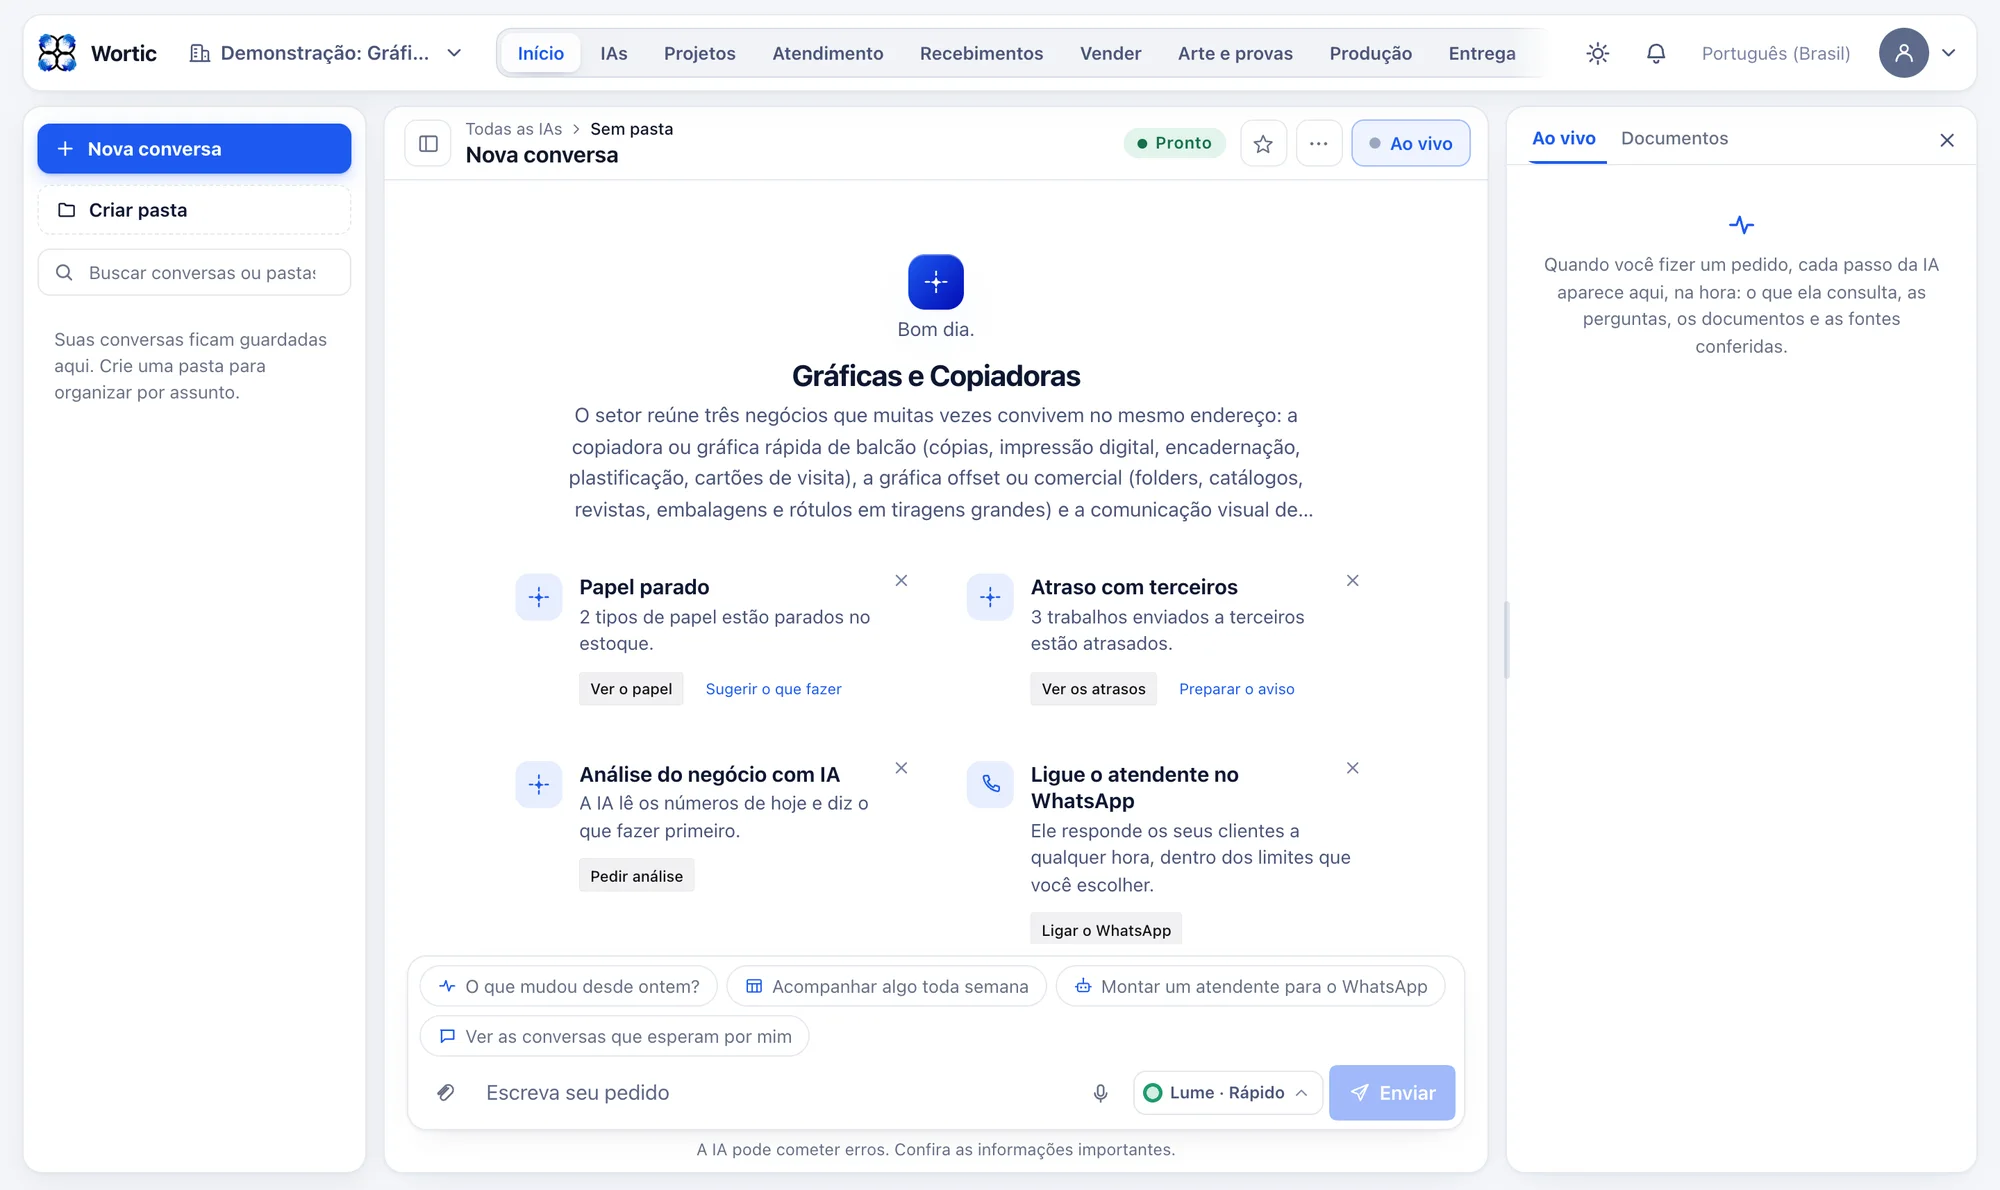Screen dimensions: 2000x1190
Task: Click the Pedir análise button
Action: point(636,876)
